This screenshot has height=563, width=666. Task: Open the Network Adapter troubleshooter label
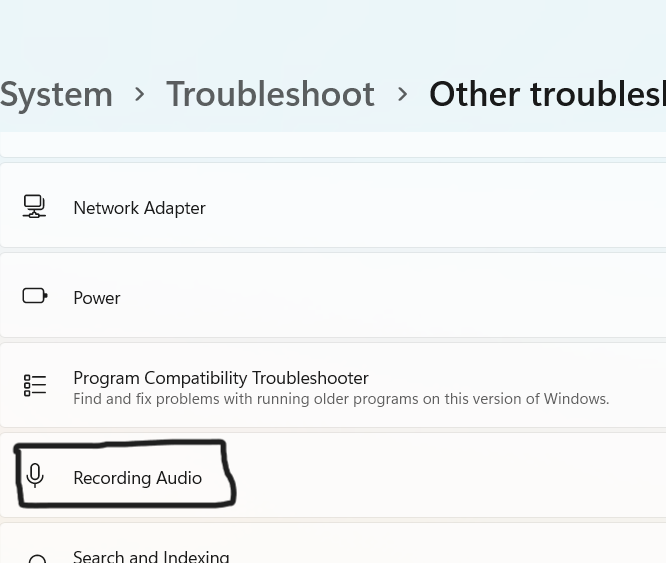pyautogui.click(x=139, y=208)
